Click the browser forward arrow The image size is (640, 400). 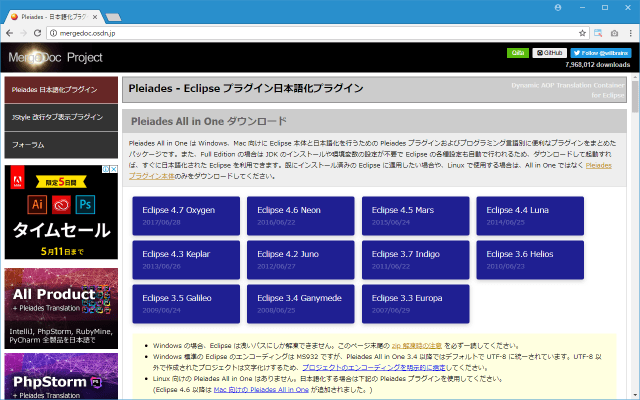point(23,33)
